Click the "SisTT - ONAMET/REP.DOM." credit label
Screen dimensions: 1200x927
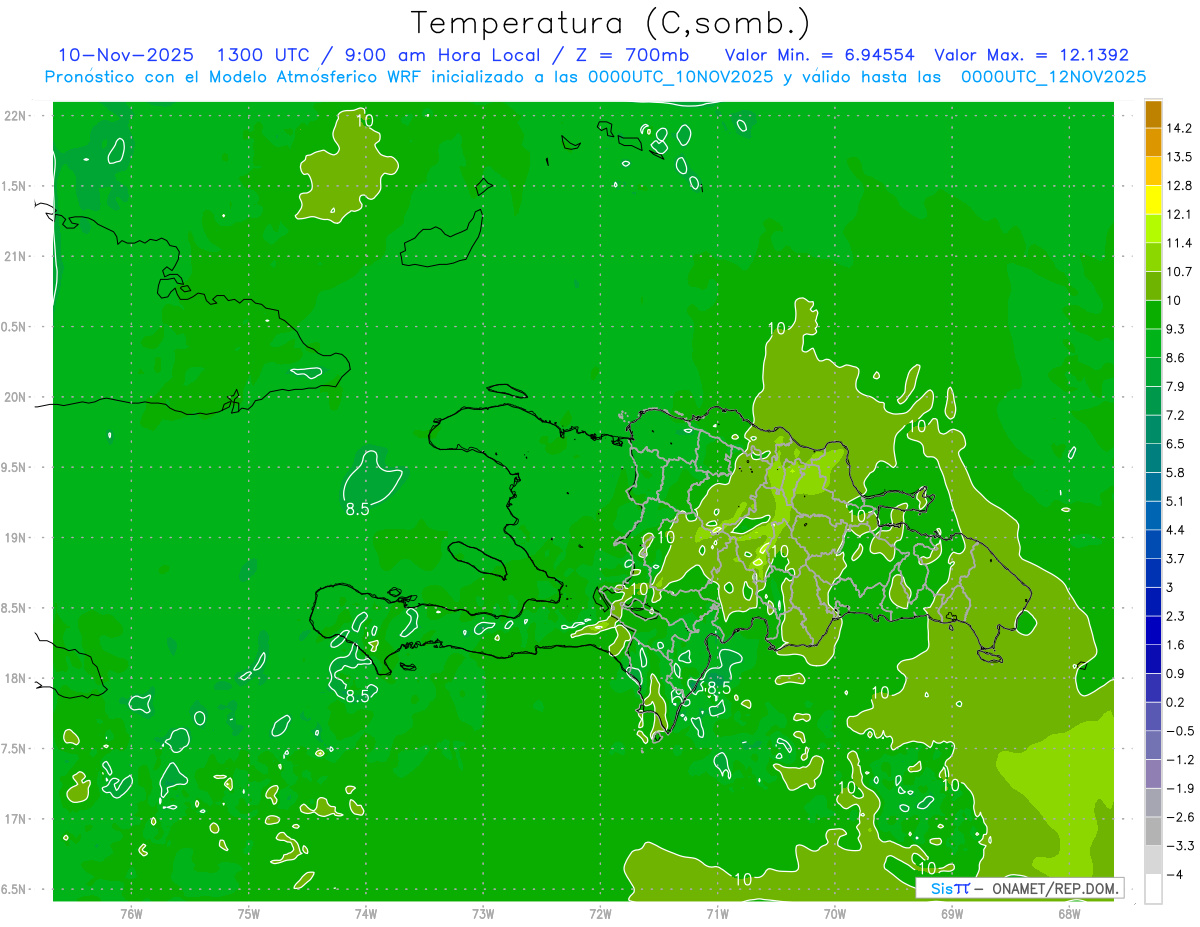click(1019, 888)
